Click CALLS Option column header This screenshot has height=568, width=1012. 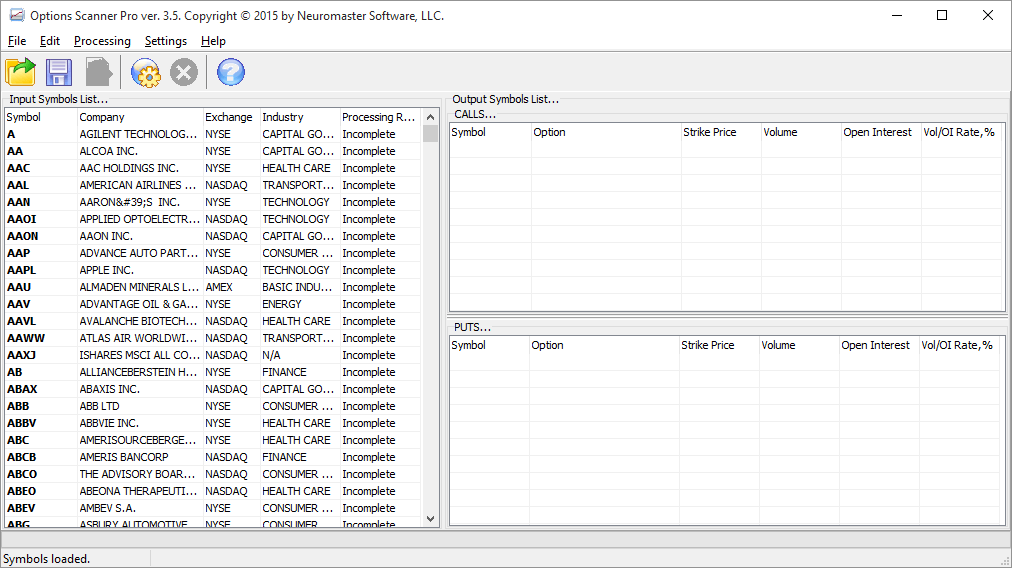(x=606, y=132)
